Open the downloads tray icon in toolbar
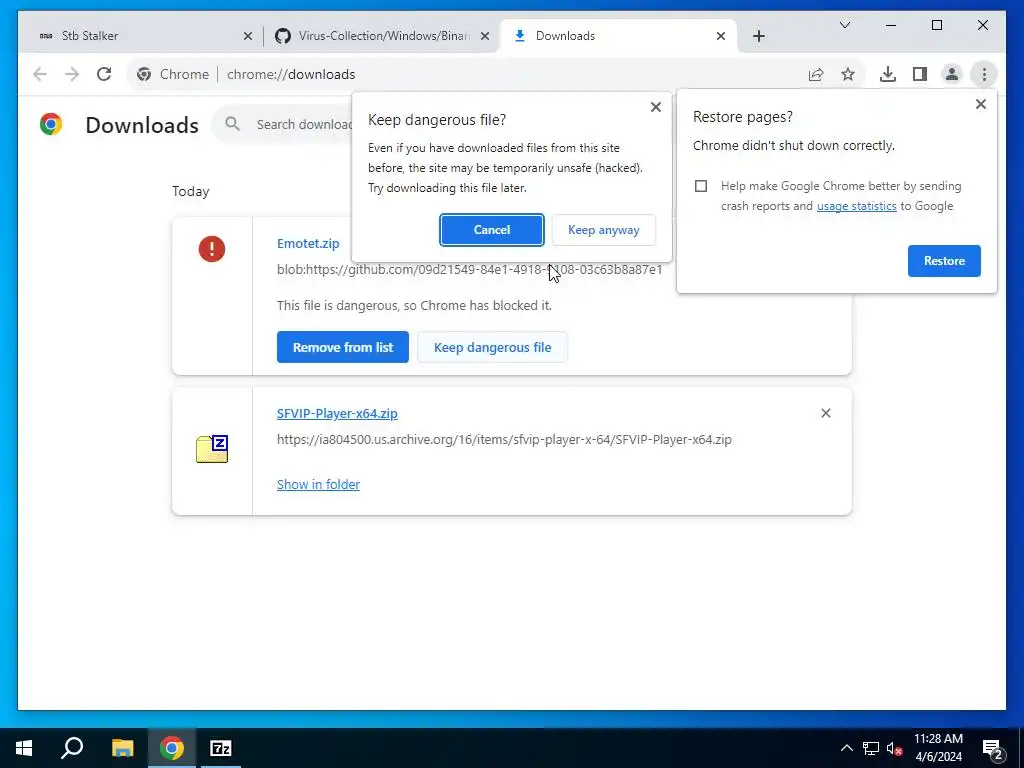The width and height of the screenshot is (1024, 768). pyautogui.click(x=888, y=74)
